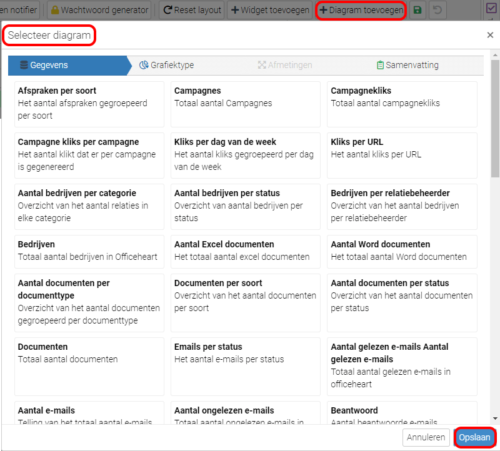Click Widget toevoegen button
The image size is (500, 451).
pyautogui.click(x=270, y=10)
